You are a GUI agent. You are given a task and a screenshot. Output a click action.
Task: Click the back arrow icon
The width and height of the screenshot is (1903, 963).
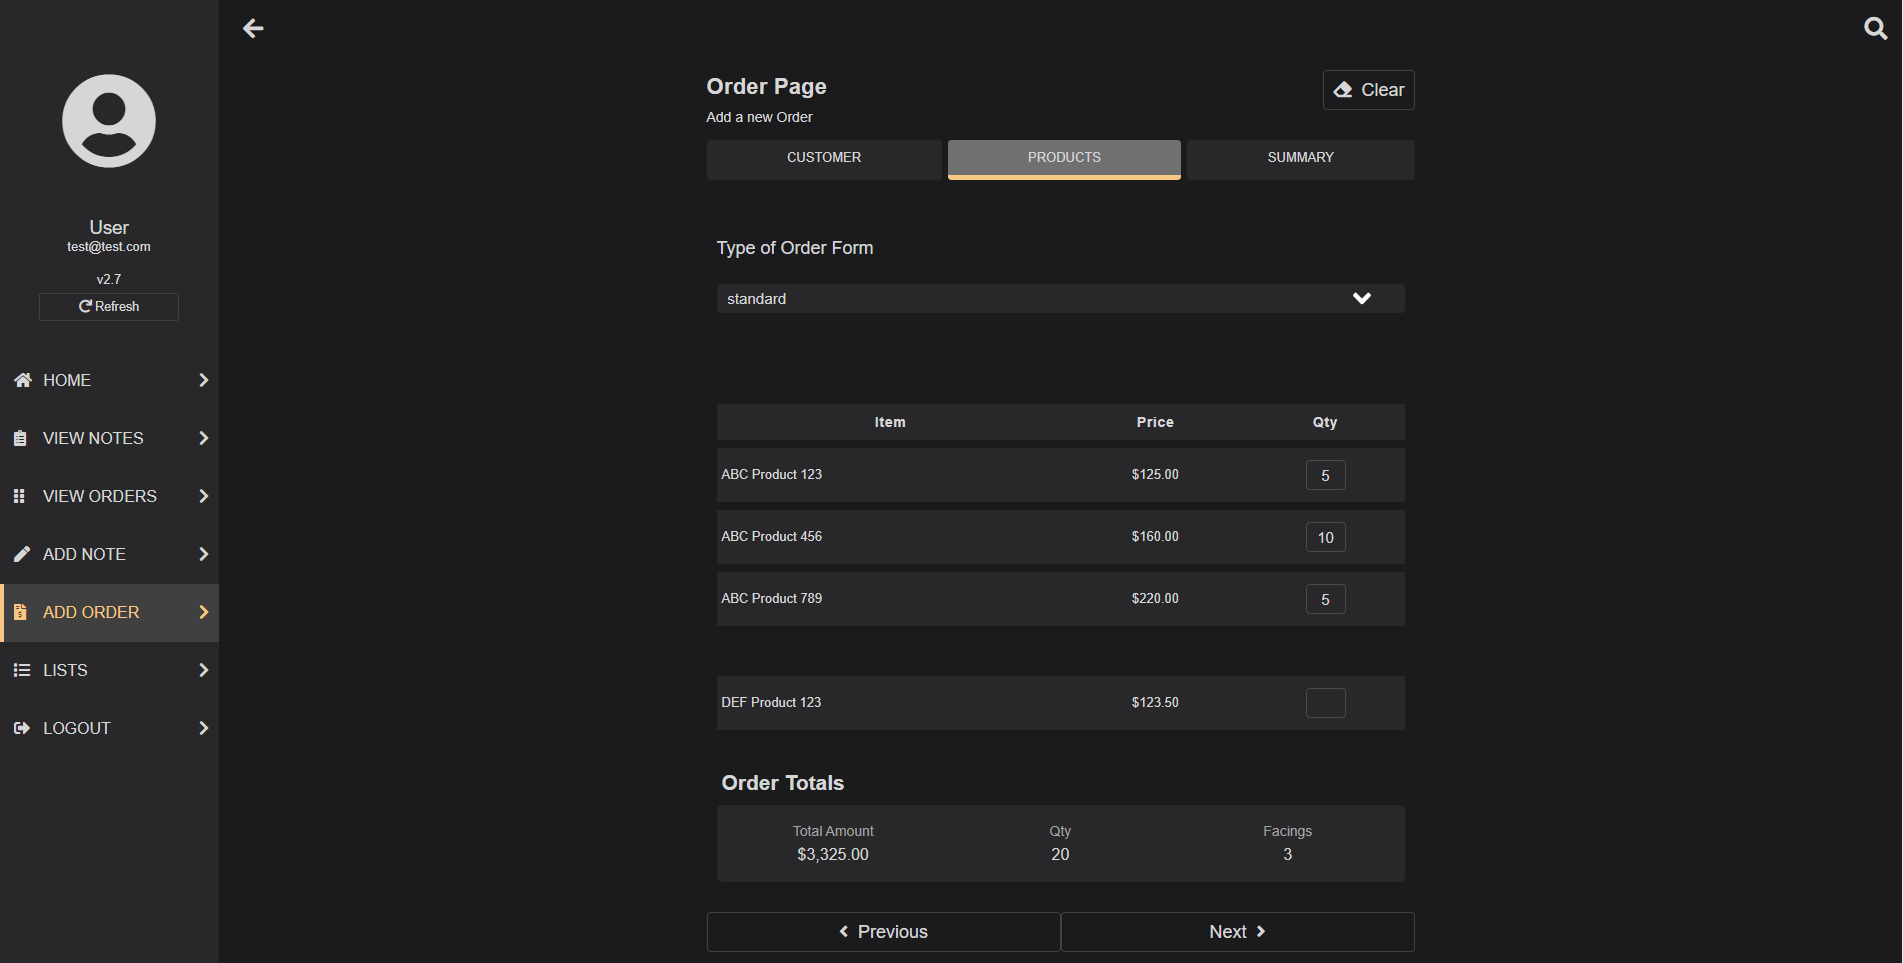[253, 28]
